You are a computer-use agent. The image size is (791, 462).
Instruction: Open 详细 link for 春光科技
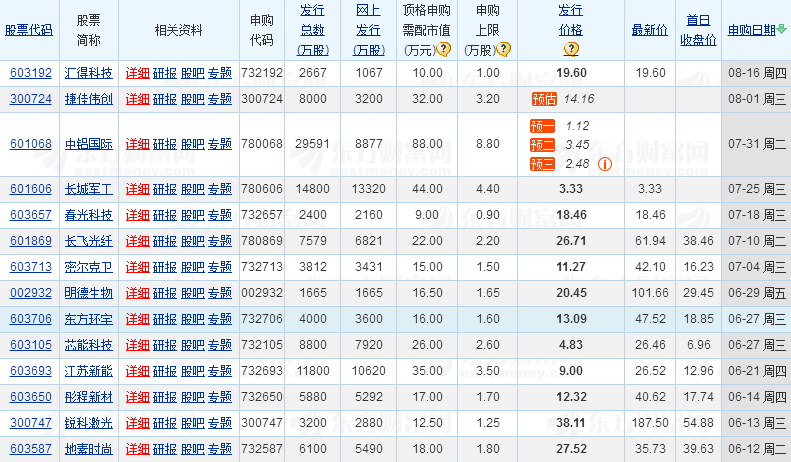click(x=138, y=215)
